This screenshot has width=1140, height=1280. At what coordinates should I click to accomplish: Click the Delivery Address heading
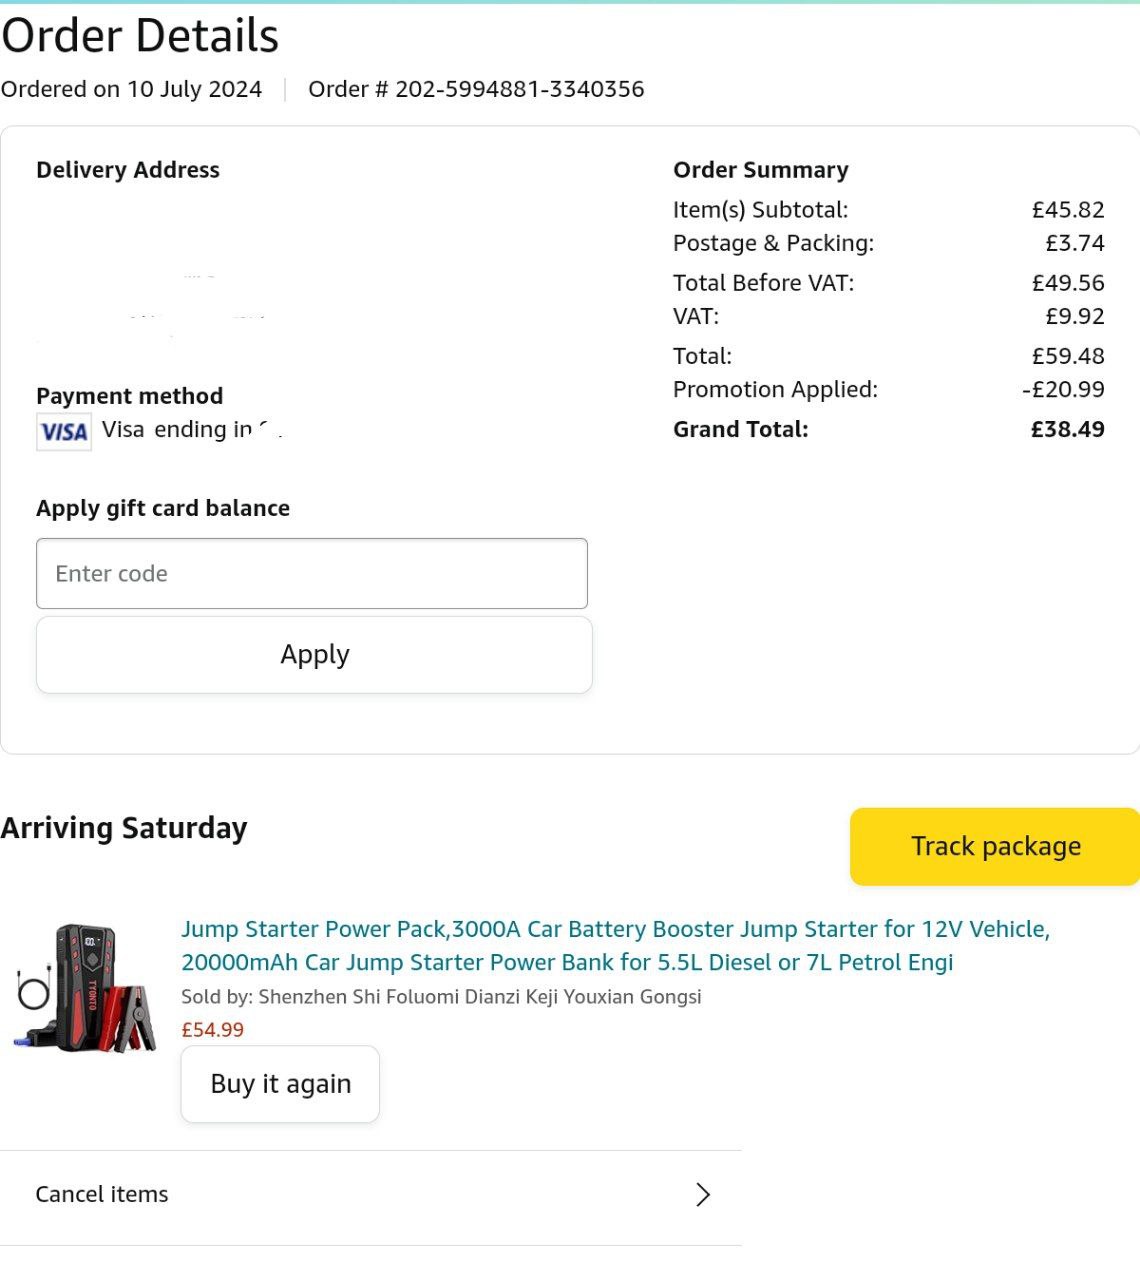point(128,170)
